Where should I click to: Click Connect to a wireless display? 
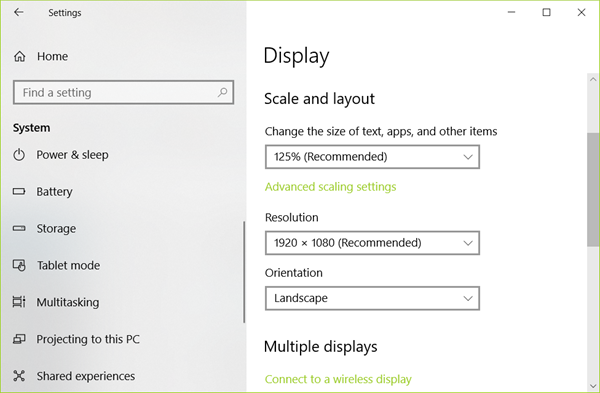[x=338, y=379]
